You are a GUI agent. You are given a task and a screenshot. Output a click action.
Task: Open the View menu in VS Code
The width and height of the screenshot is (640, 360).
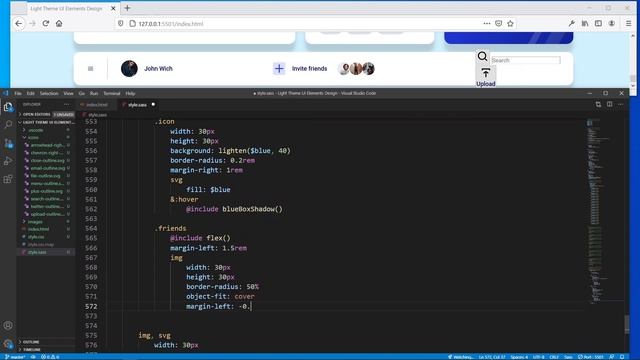(x=68, y=93)
